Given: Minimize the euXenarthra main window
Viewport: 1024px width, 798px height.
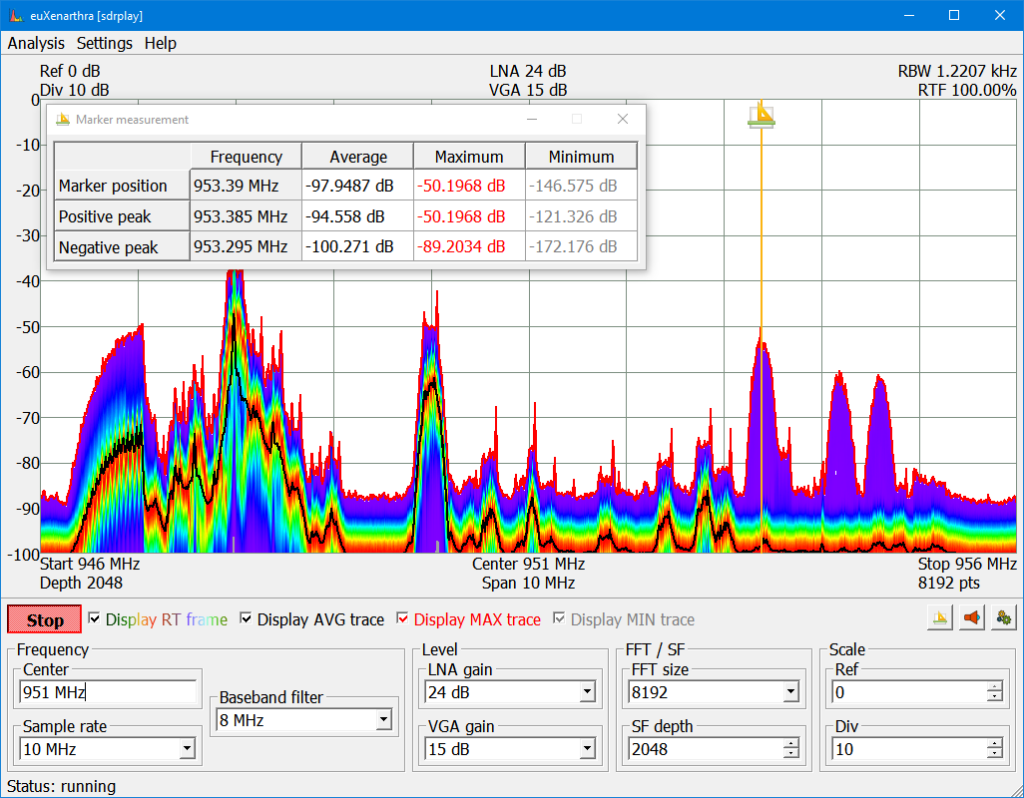Looking at the screenshot, I should point(908,15).
